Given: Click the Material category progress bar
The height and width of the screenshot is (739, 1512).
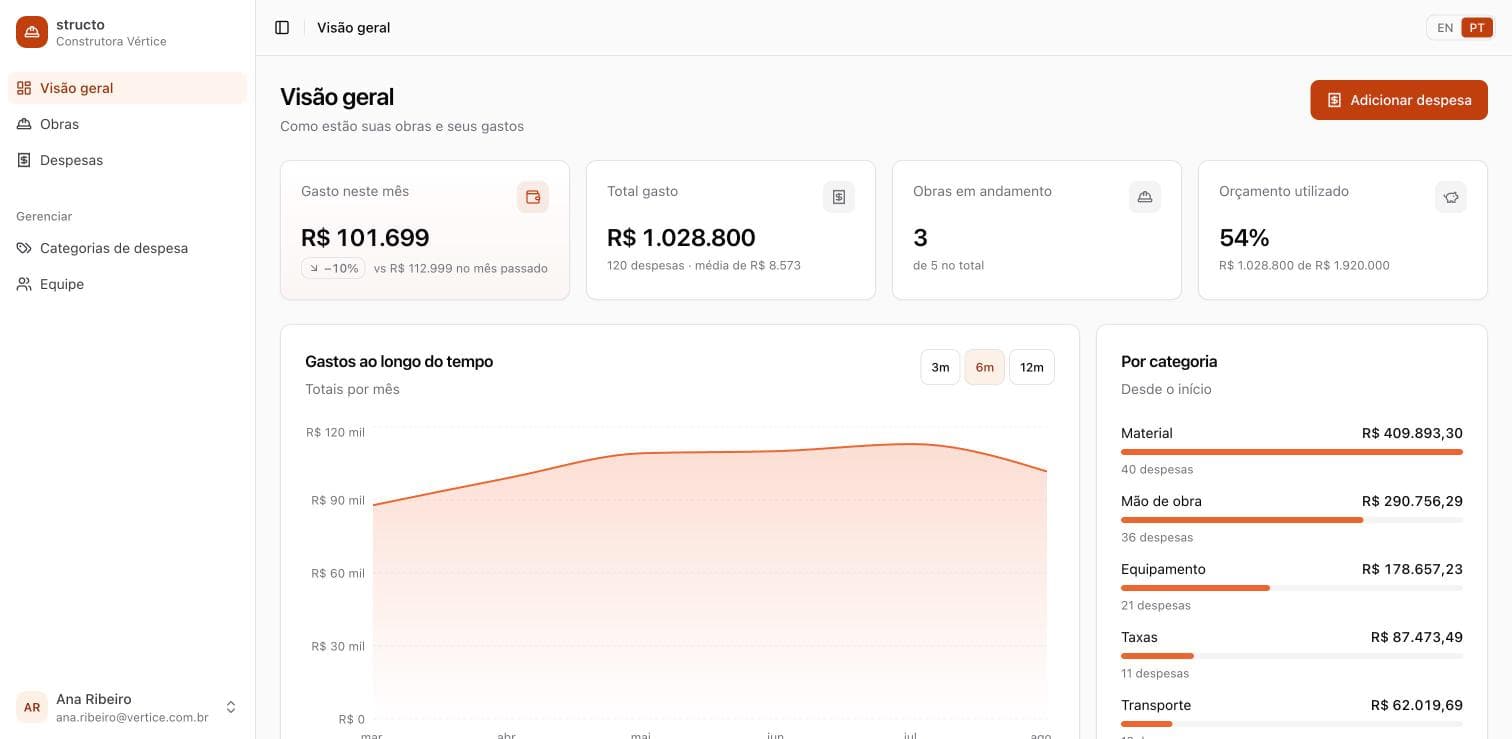Looking at the screenshot, I should point(1292,452).
